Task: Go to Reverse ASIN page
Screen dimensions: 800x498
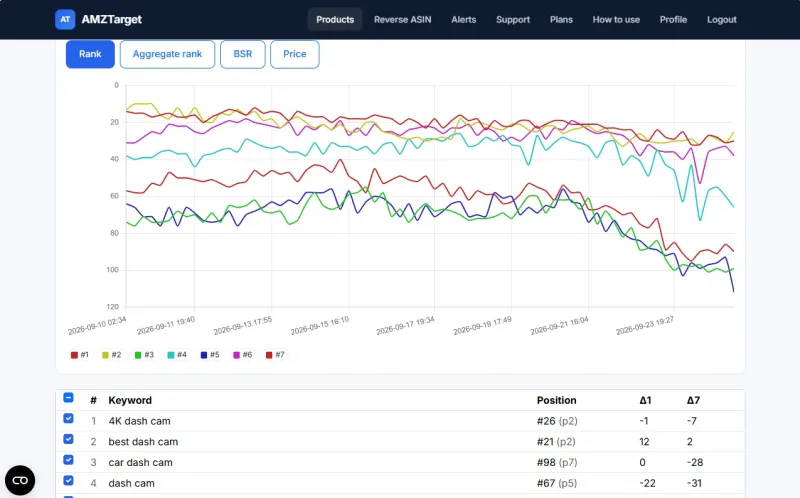Action: coord(403,19)
